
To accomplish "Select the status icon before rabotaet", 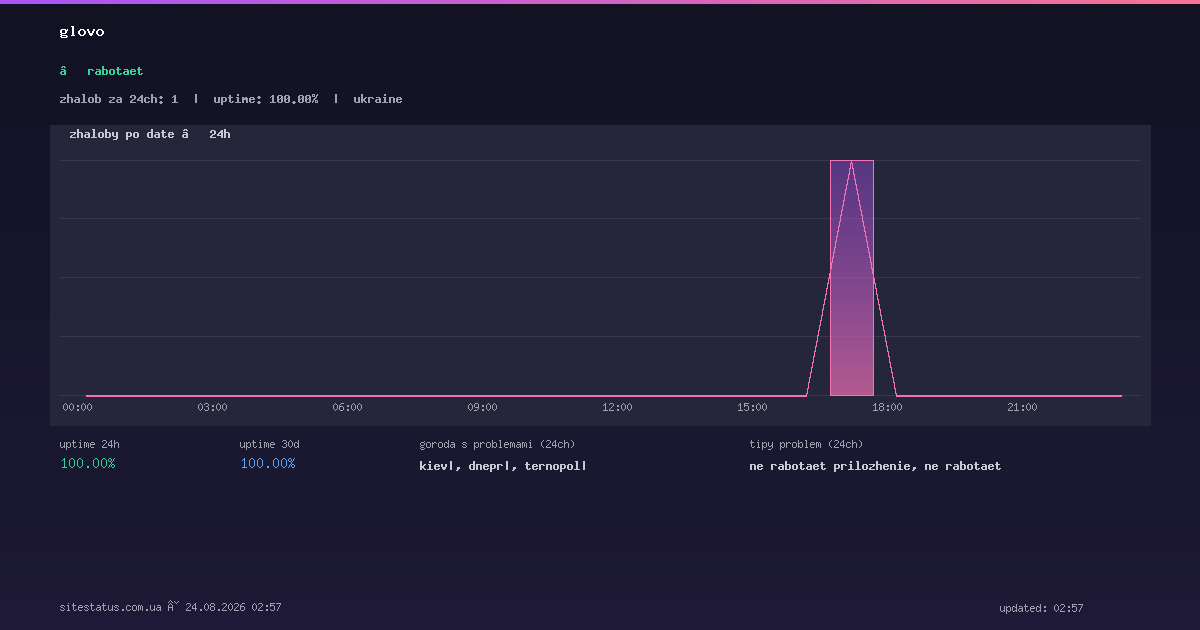I will [63, 71].
